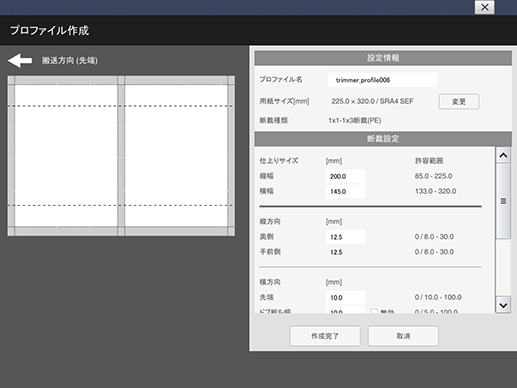The width and height of the screenshot is (517, 388).
Task: Click the 設定情報 section header
Action: (383, 58)
